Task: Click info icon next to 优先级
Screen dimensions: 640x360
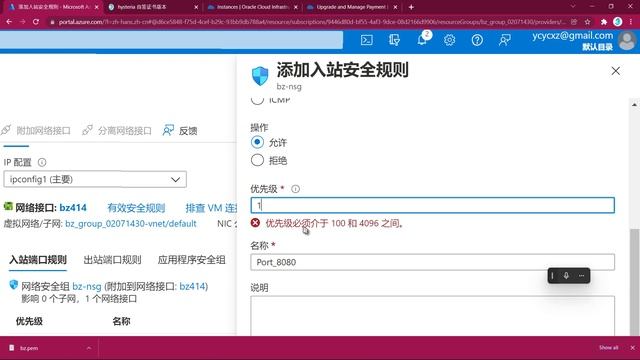Action: click(x=295, y=189)
